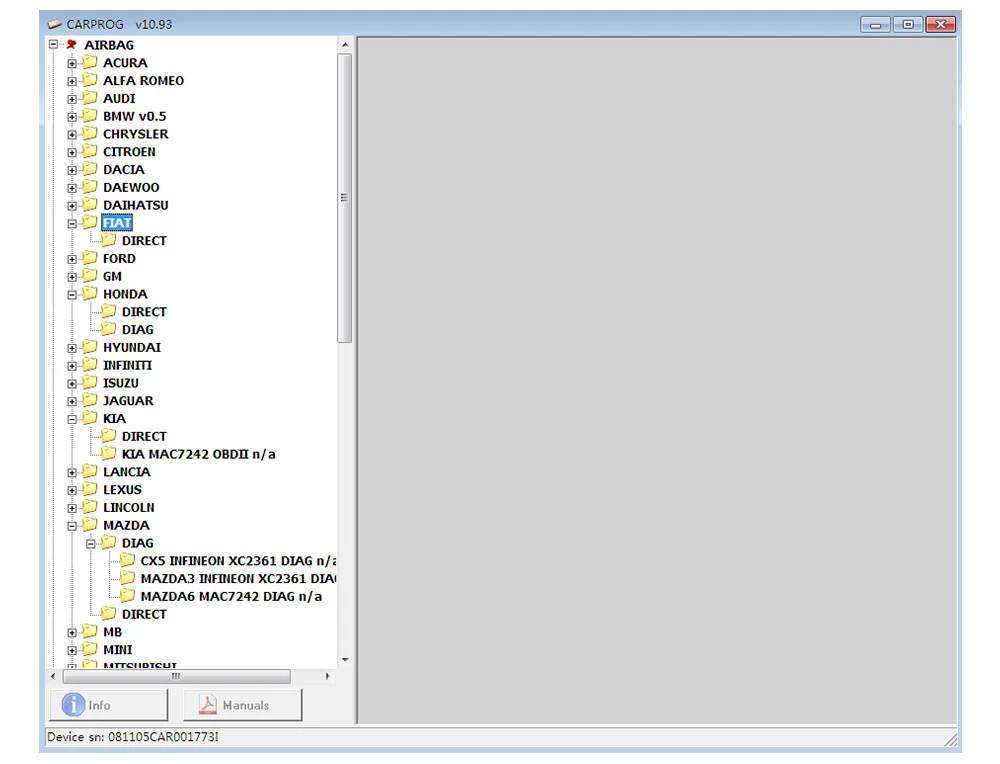Click the JAGUAR folder icon
The image size is (1000, 764).
(90, 400)
